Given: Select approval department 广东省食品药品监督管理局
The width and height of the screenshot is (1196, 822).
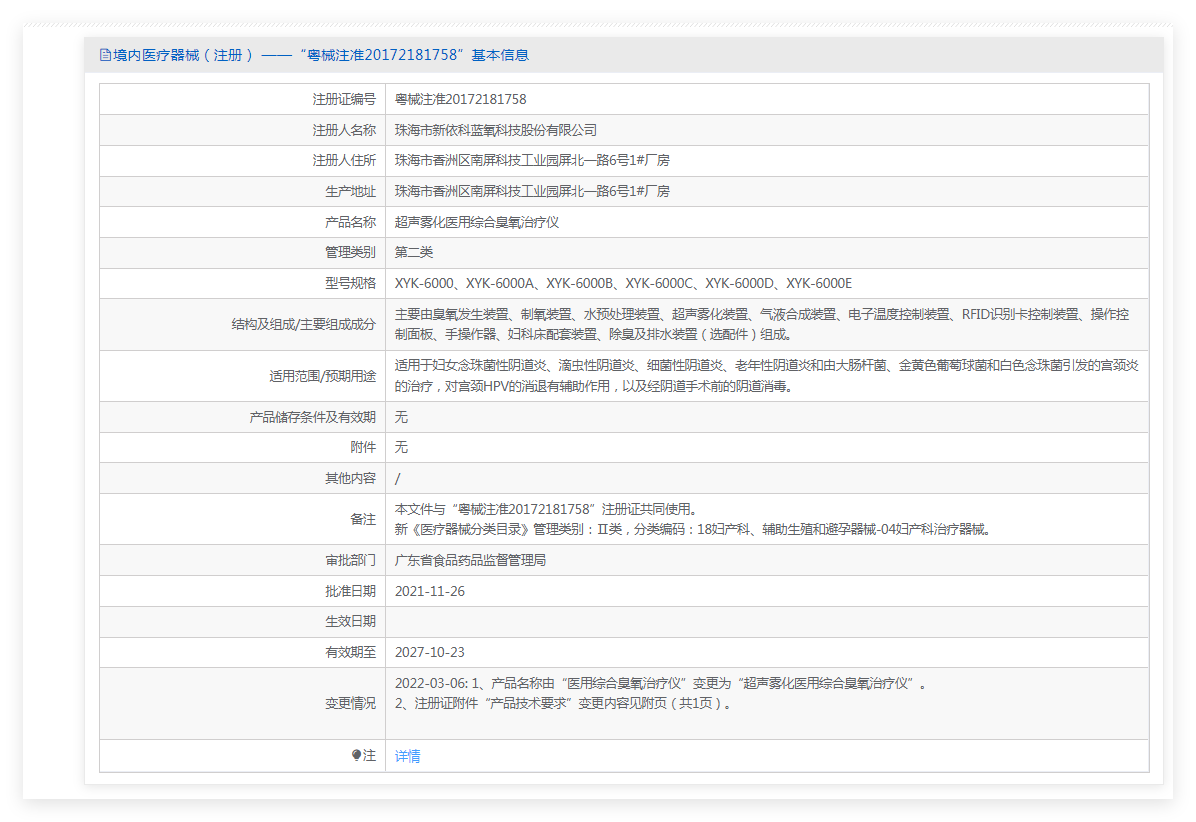Looking at the screenshot, I should click(470, 560).
